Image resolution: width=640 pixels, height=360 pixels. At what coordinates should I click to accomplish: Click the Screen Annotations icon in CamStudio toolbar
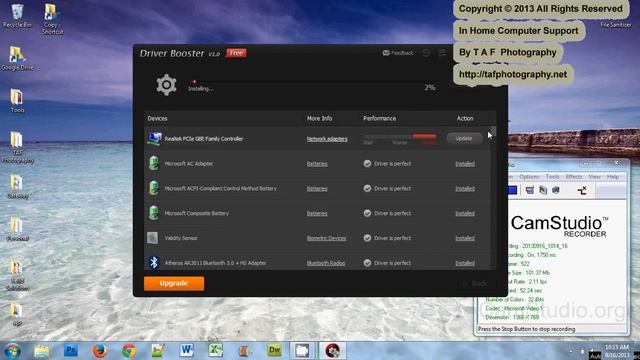click(543, 190)
